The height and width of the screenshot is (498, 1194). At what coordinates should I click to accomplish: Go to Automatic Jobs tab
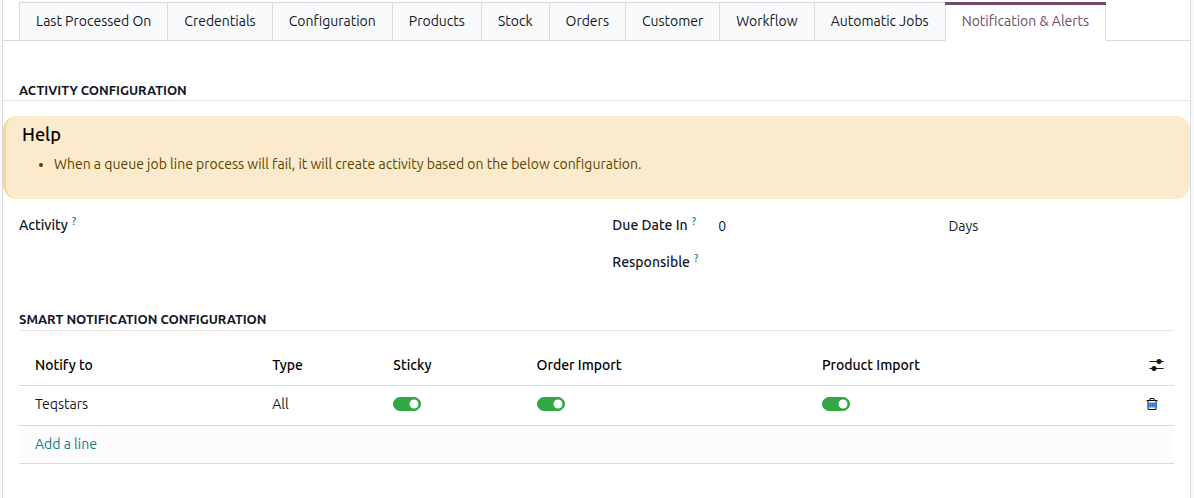tap(880, 21)
